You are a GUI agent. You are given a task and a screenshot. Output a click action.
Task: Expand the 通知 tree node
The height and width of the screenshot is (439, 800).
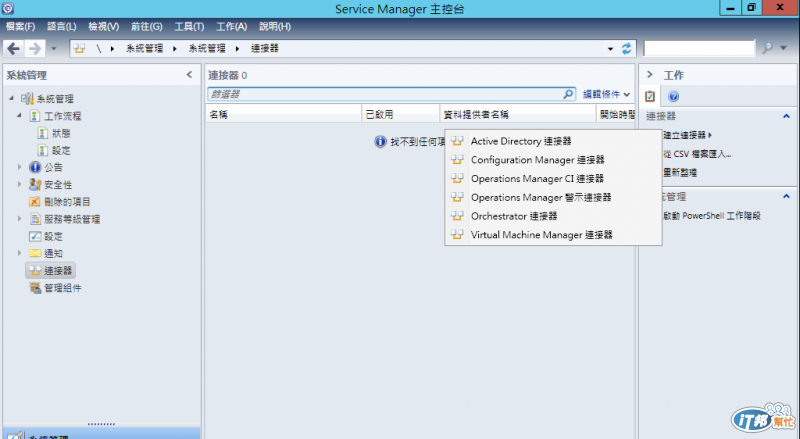(x=19, y=253)
